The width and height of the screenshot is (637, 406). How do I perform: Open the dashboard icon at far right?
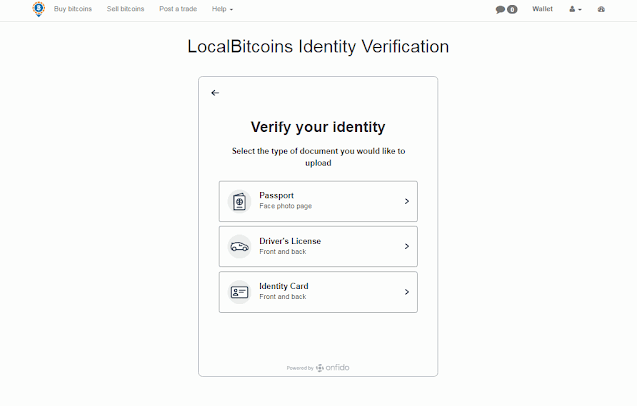point(601,9)
